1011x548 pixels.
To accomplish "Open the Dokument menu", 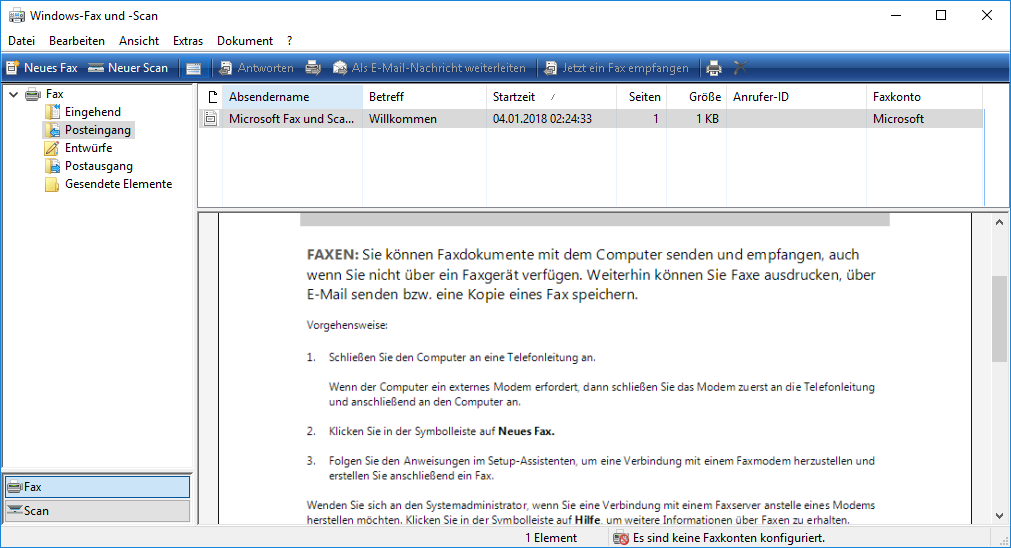I will click(x=245, y=41).
